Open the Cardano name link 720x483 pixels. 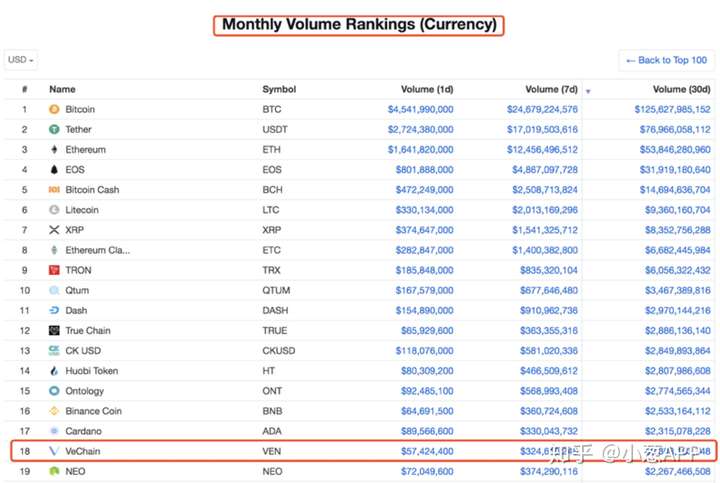[84, 431]
